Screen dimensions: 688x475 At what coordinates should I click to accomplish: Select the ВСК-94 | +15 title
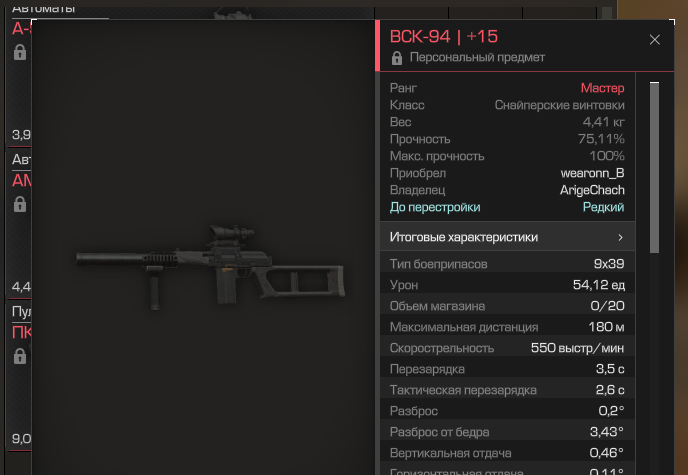[444, 36]
